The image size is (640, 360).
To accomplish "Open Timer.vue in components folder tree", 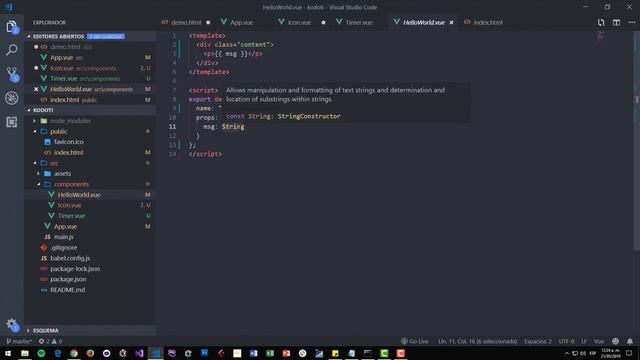I will (71, 216).
